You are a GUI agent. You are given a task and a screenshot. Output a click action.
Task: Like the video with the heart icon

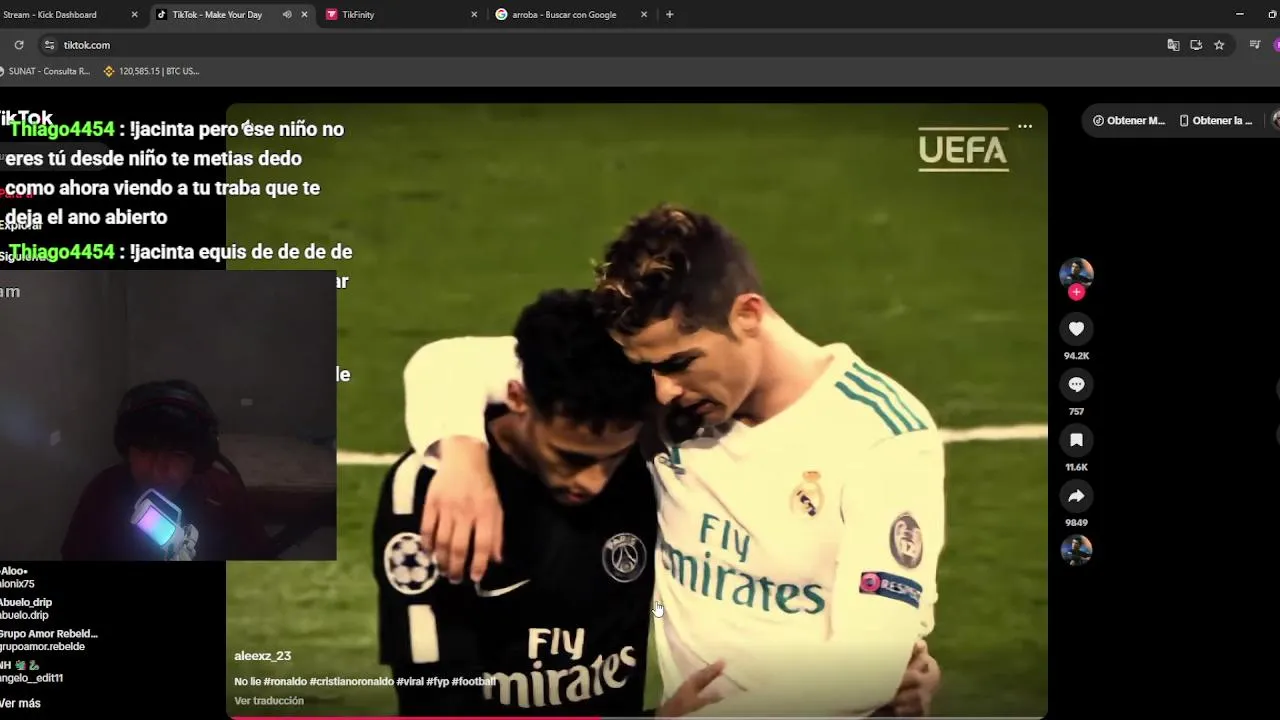(x=1076, y=329)
